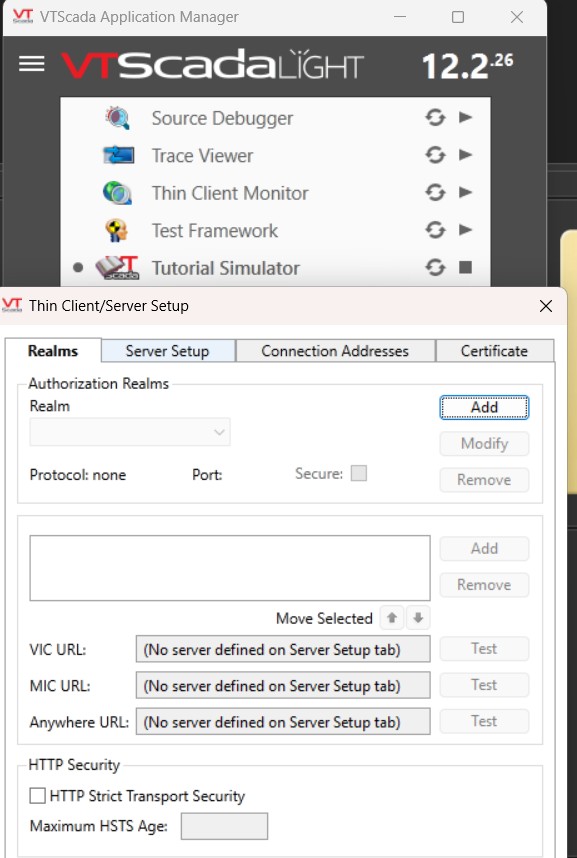This screenshot has height=858, width=577.
Task: Reload the Source Debugger application
Action: (x=435, y=117)
